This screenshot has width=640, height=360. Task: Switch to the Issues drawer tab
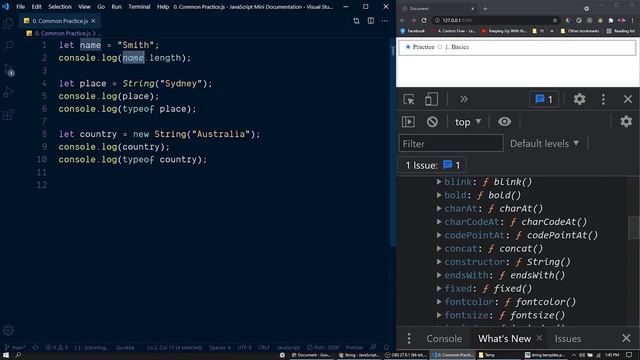568,338
